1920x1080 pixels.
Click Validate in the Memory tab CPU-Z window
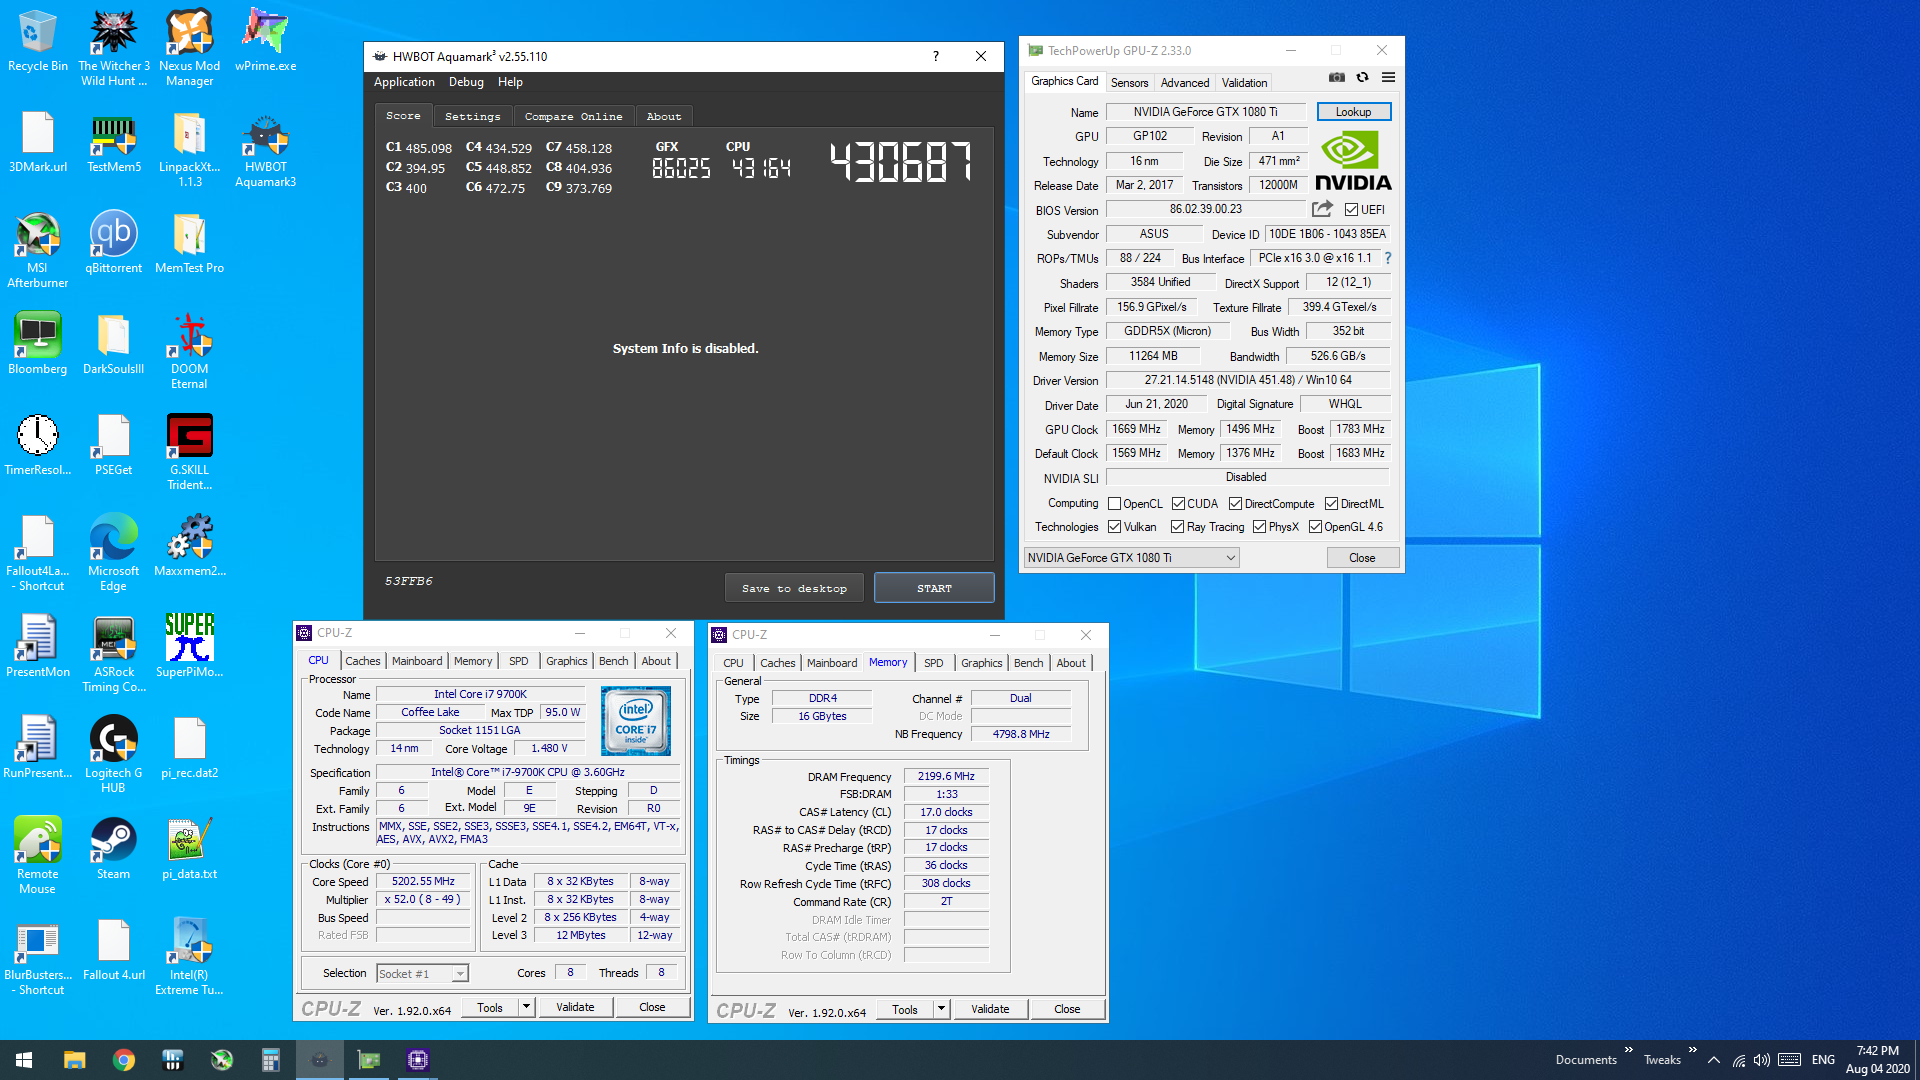point(990,1009)
